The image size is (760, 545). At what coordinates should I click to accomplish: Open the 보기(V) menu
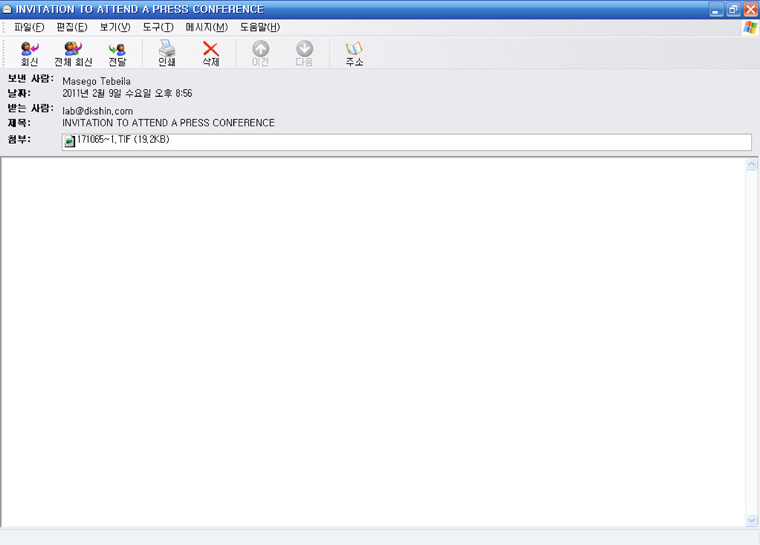click(115, 27)
